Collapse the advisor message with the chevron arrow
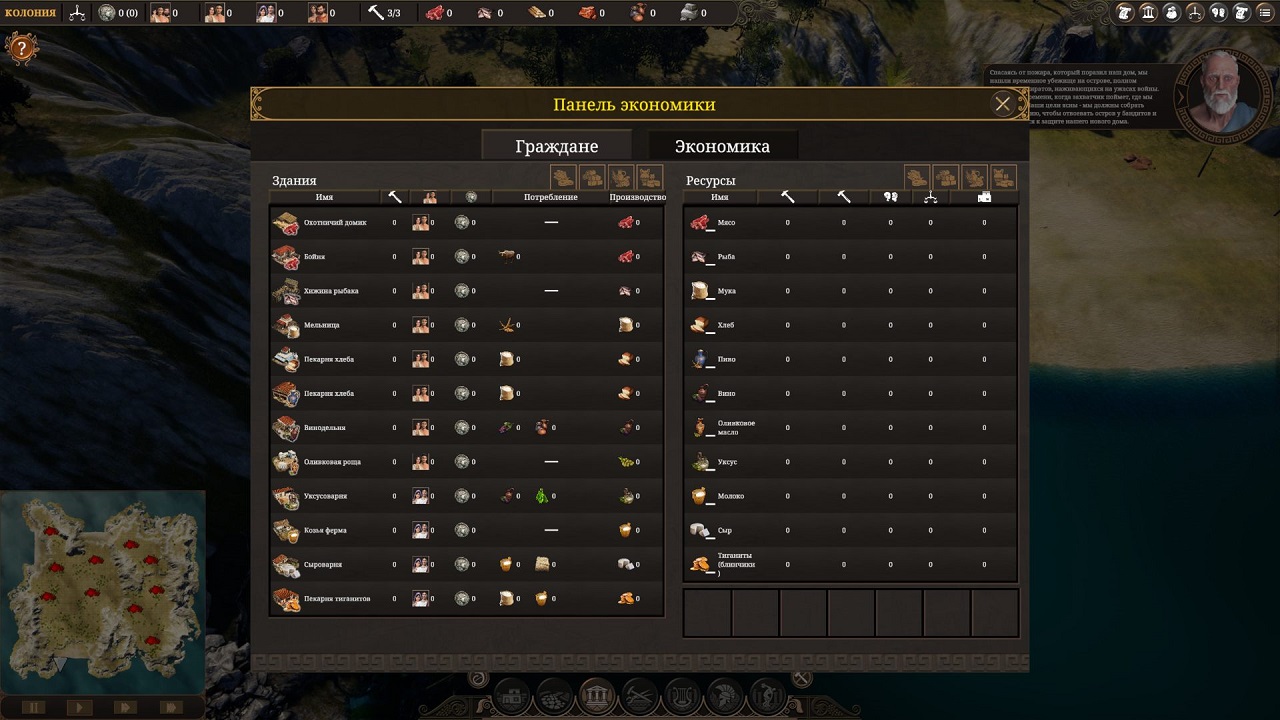1280x720 pixels. [1179, 97]
